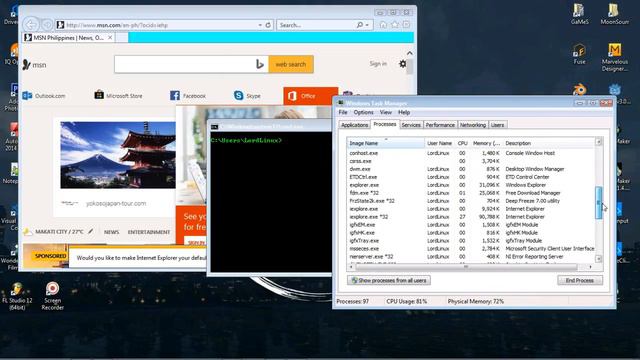Open the Options menu in Task Manager
Viewport: 640px width, 360px height.
pos(363,112)
